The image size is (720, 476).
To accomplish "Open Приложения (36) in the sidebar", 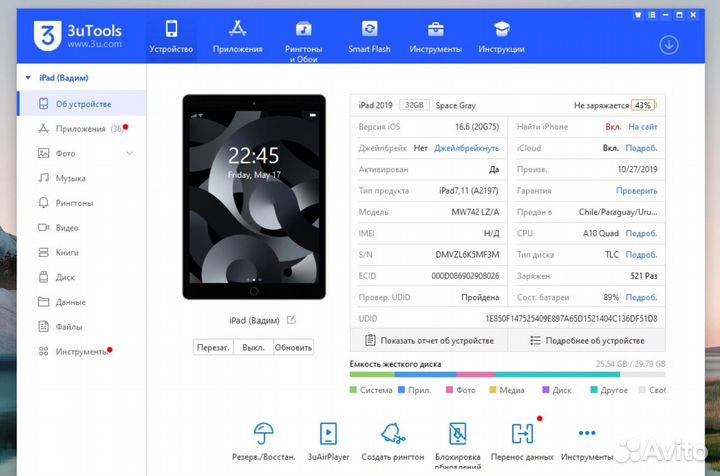I will [x=82, y=129].
